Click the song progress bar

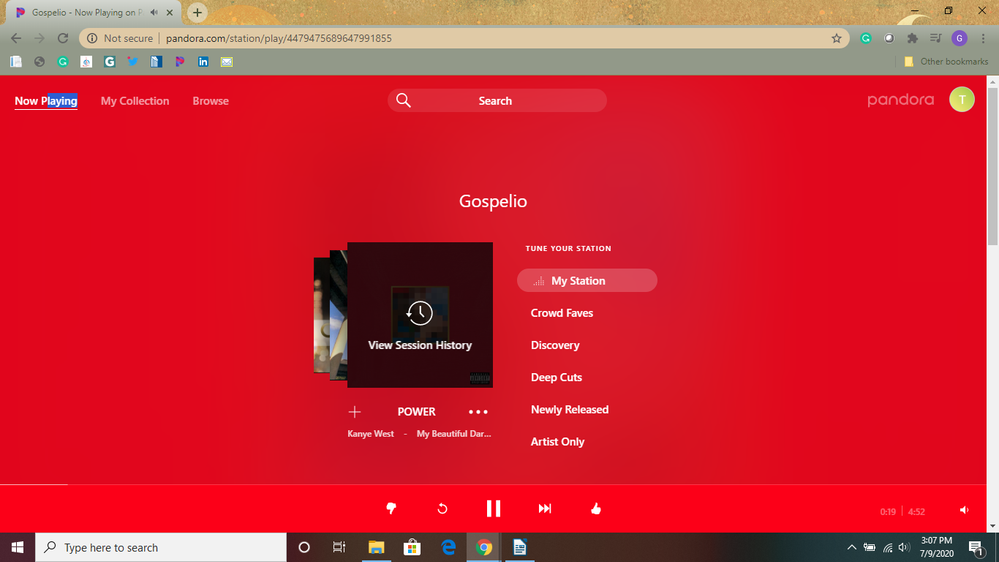[493, 484]
